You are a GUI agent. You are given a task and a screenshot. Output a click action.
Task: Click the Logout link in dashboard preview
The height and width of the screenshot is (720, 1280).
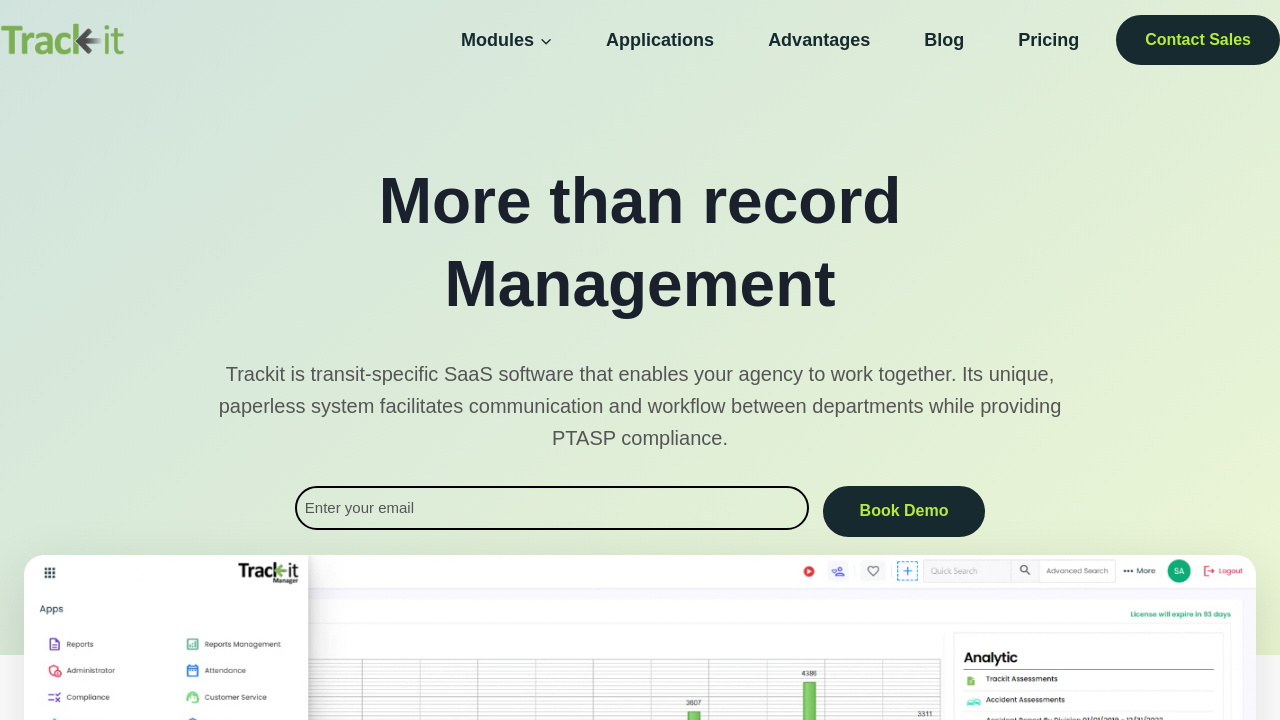(x=1223, y=571)
